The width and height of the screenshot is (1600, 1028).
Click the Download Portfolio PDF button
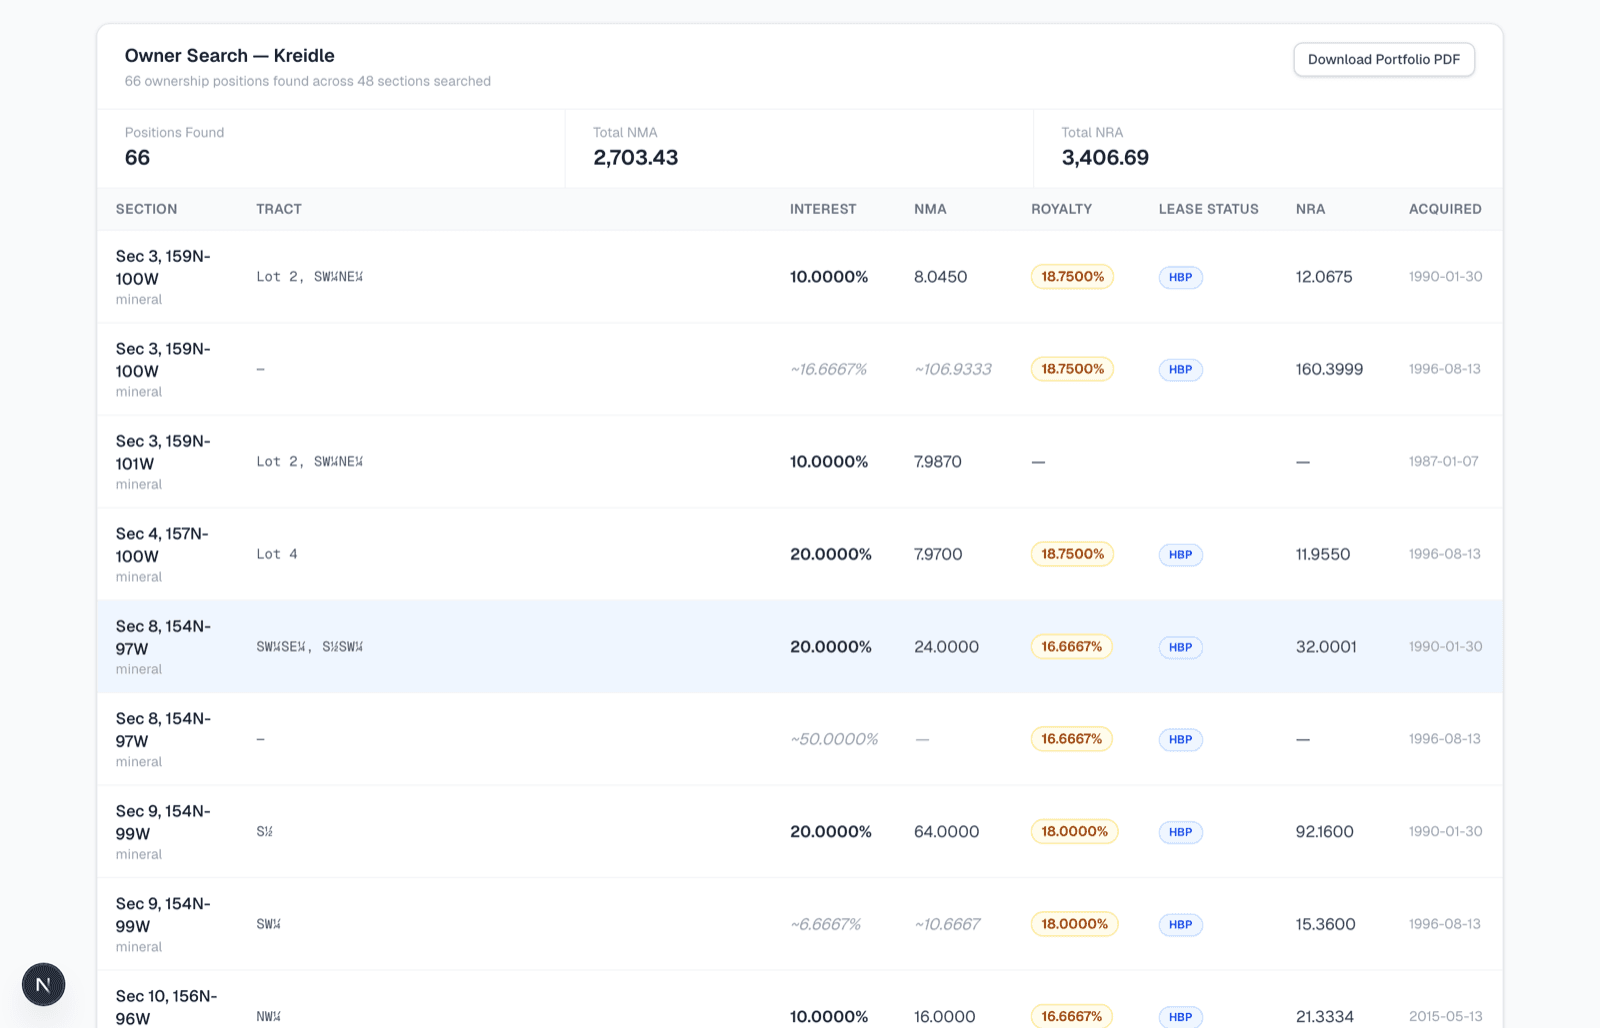(1384, 59)
